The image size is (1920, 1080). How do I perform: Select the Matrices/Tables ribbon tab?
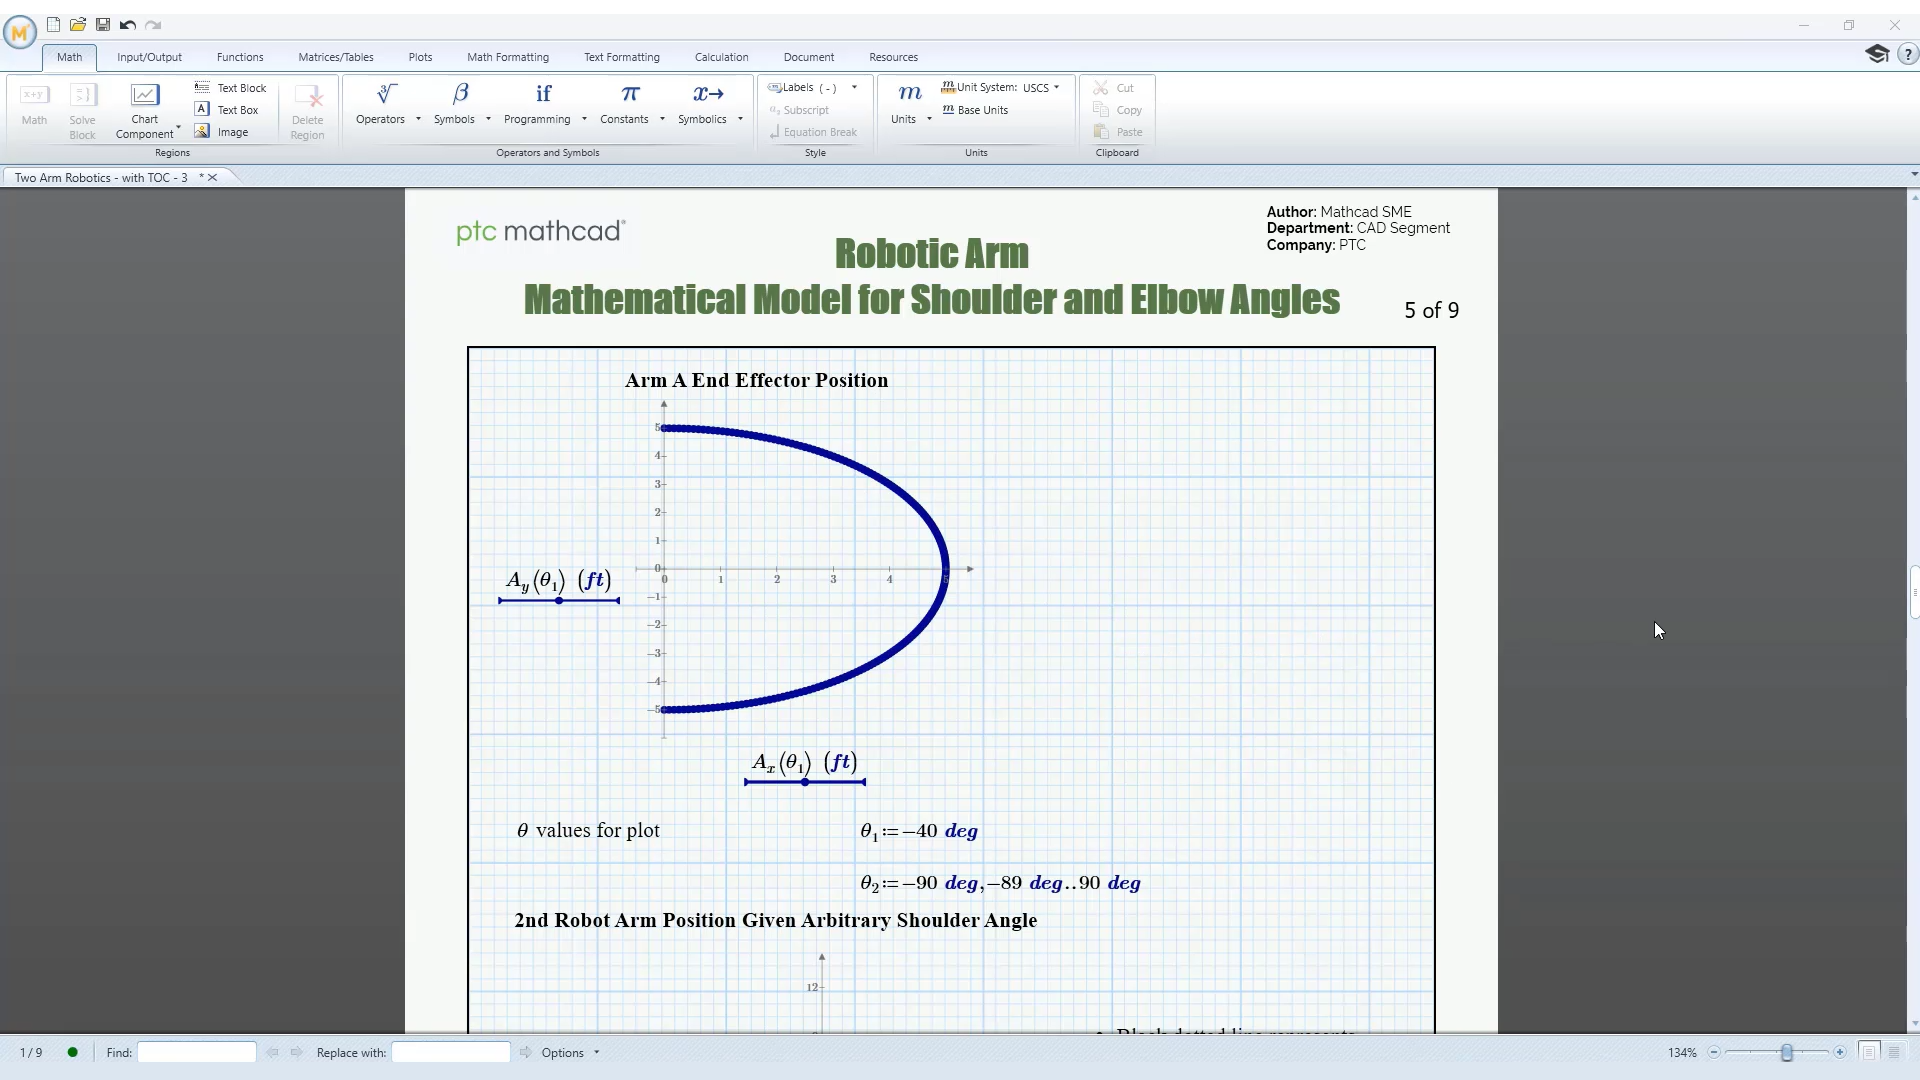(336, 57)
